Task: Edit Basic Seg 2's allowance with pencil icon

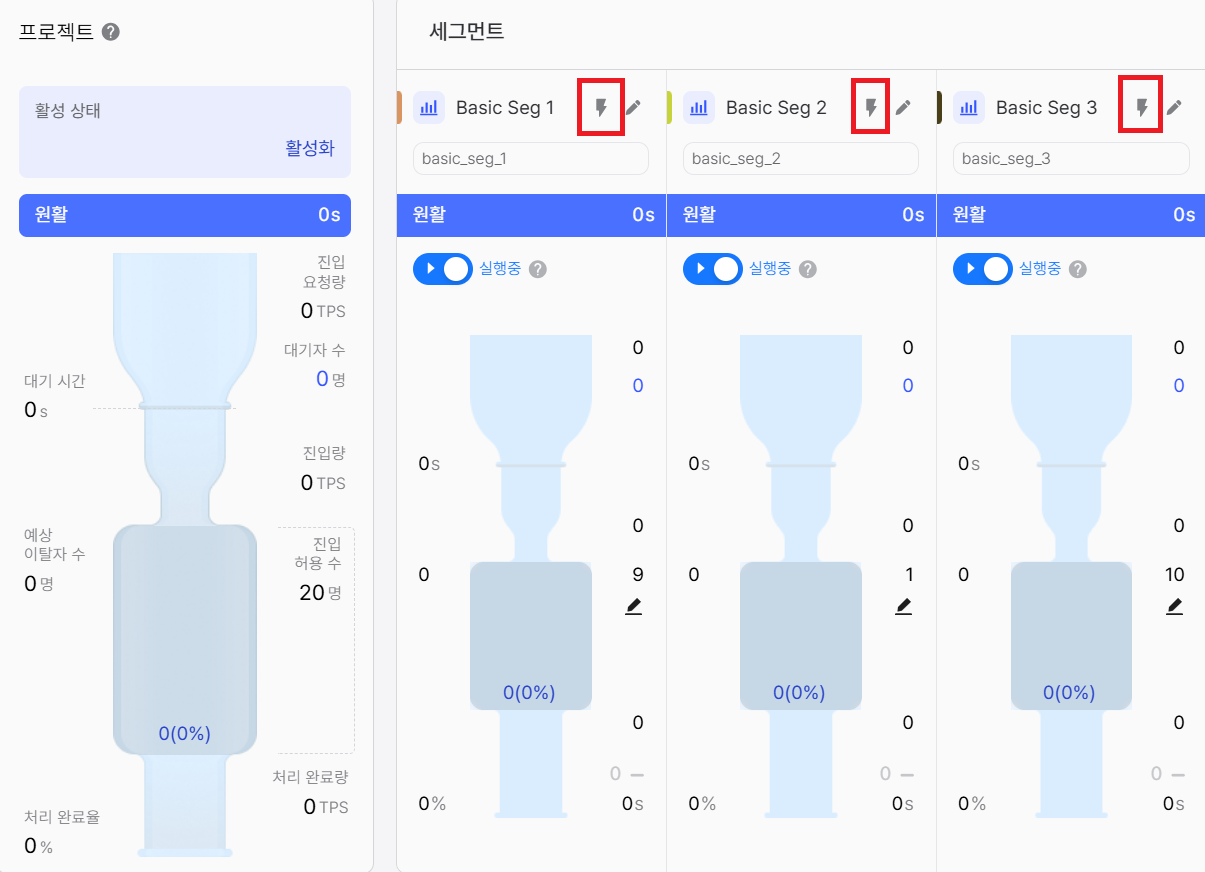Action: click(x=903, y=605)
